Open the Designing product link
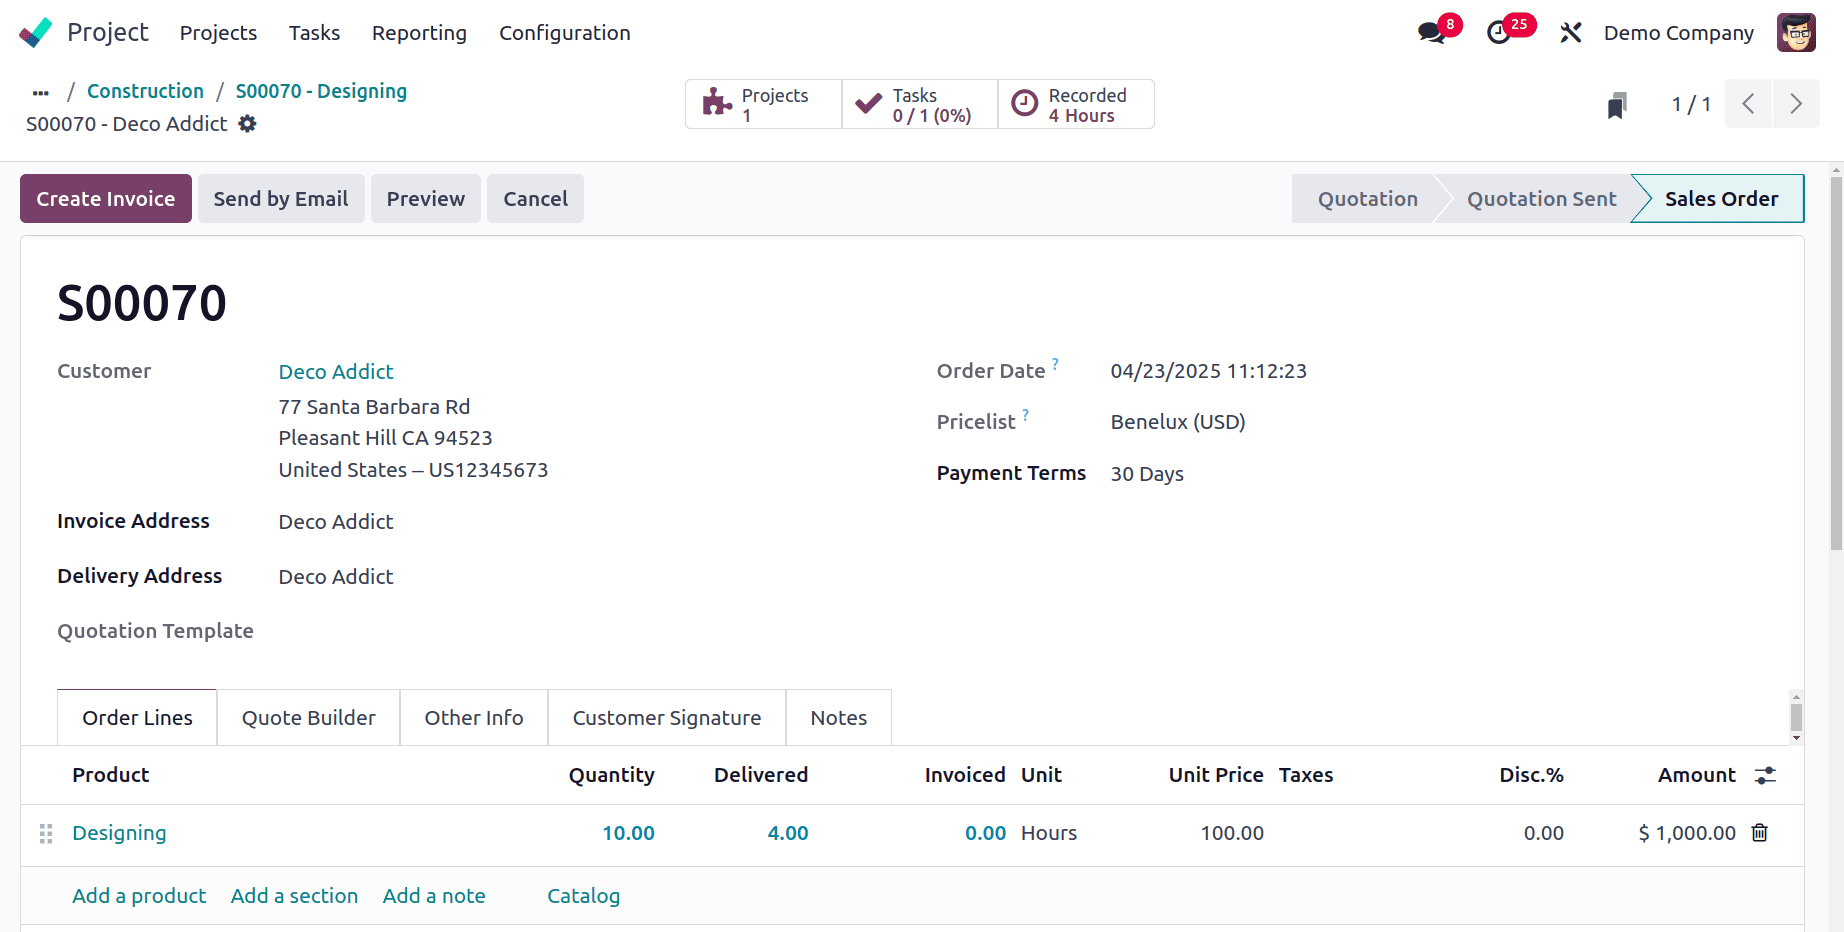The width and height of the screenshot is (1844, 932). pos(119,833)
